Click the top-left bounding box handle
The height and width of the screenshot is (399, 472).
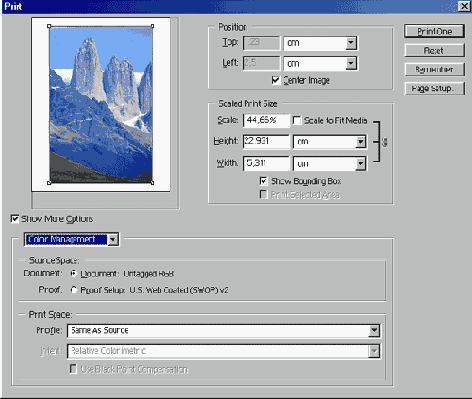pyautogui.click(x=49, y=26)
